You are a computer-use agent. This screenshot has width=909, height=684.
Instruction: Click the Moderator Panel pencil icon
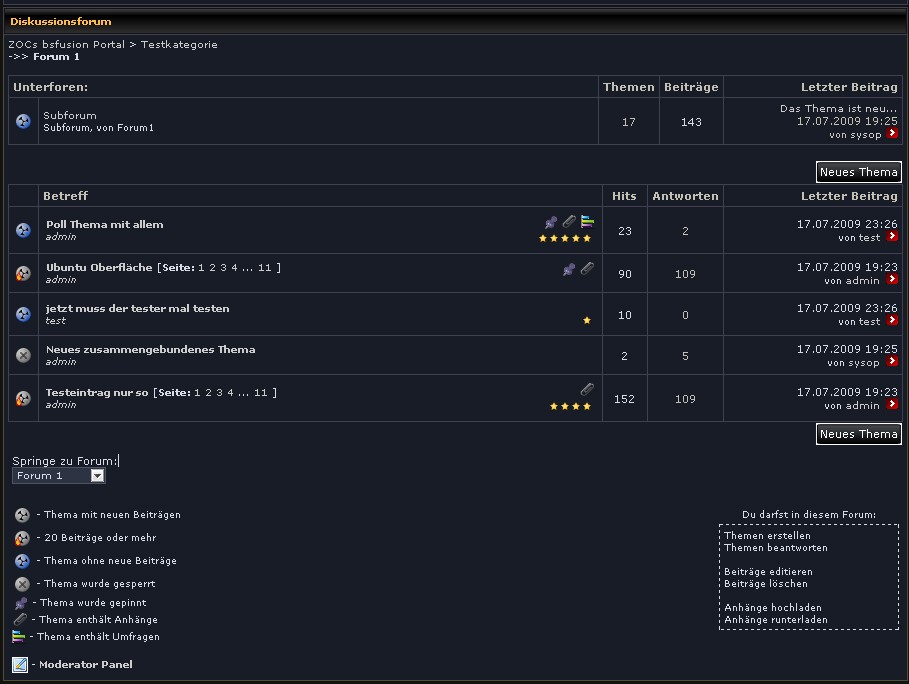[x=20, y=664]
